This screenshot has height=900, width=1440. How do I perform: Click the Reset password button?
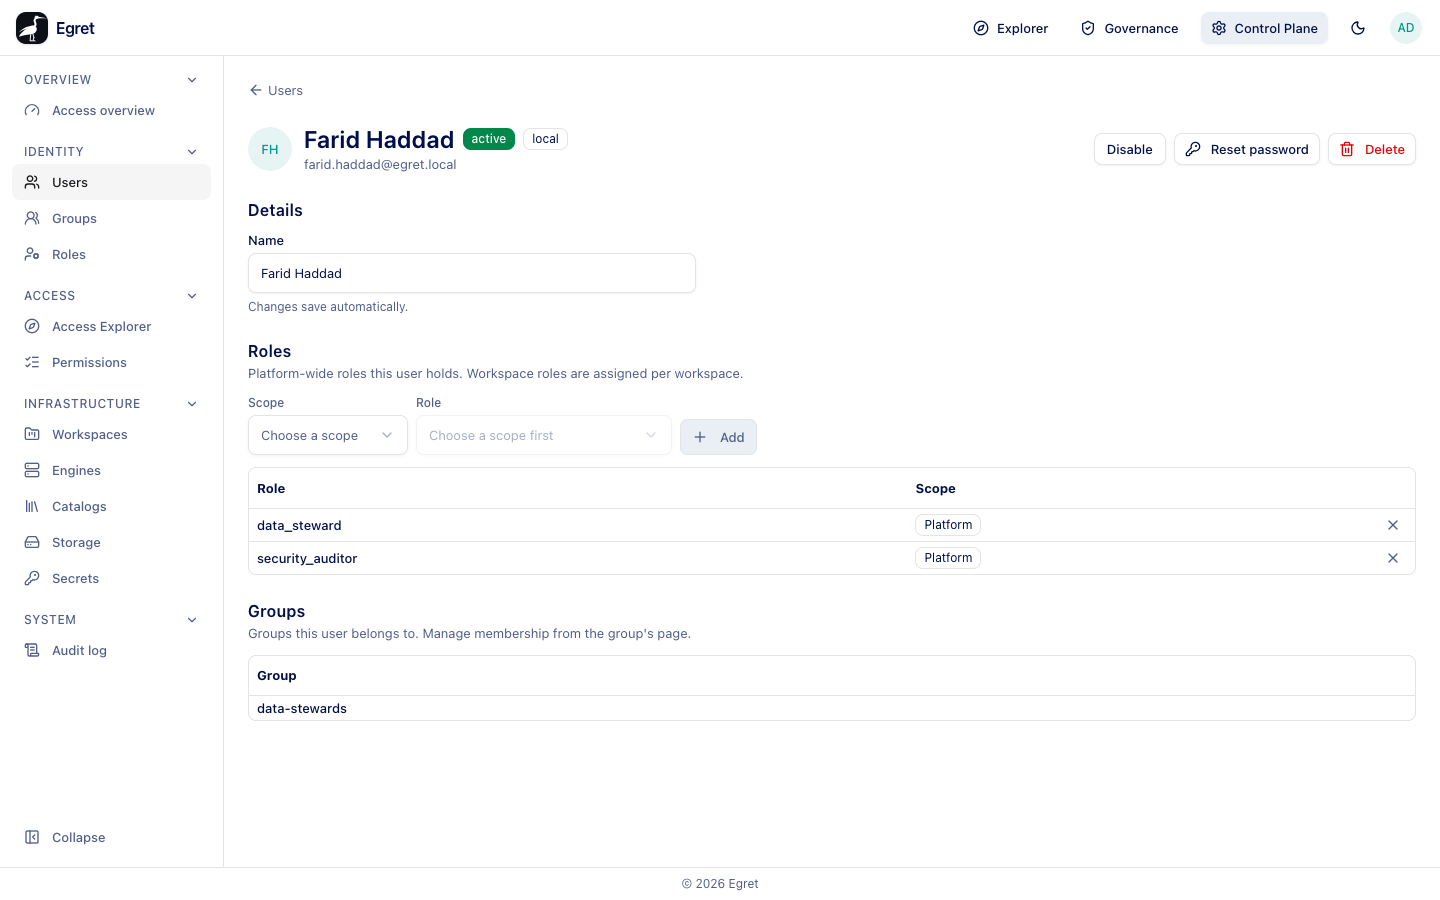coord(1247,149)
